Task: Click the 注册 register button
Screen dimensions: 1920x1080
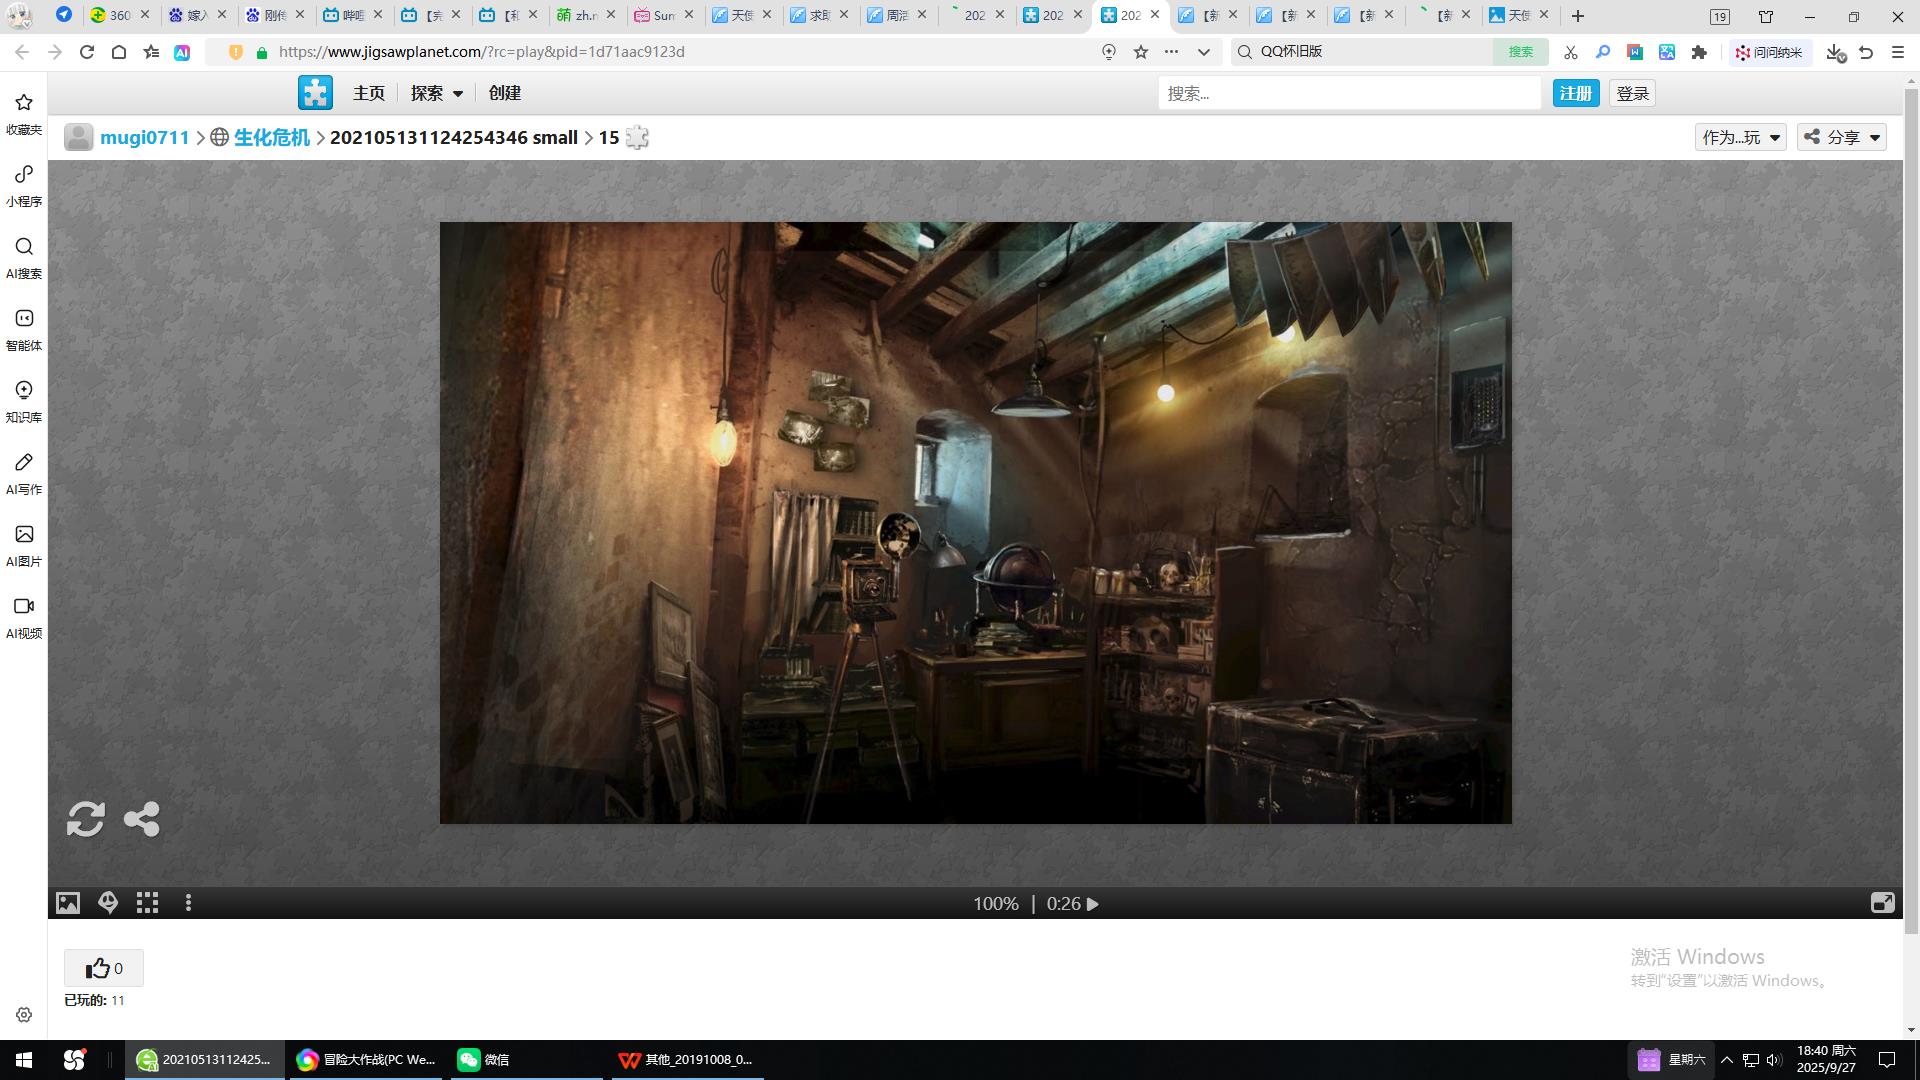Action: (1575, 93)
